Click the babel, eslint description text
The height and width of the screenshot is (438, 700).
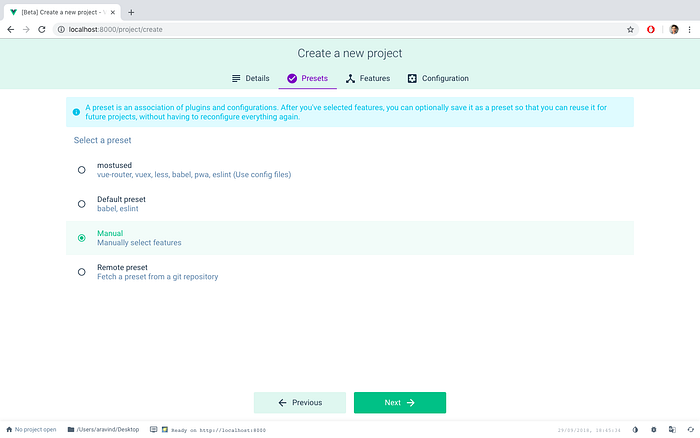(x=118, y=209)
